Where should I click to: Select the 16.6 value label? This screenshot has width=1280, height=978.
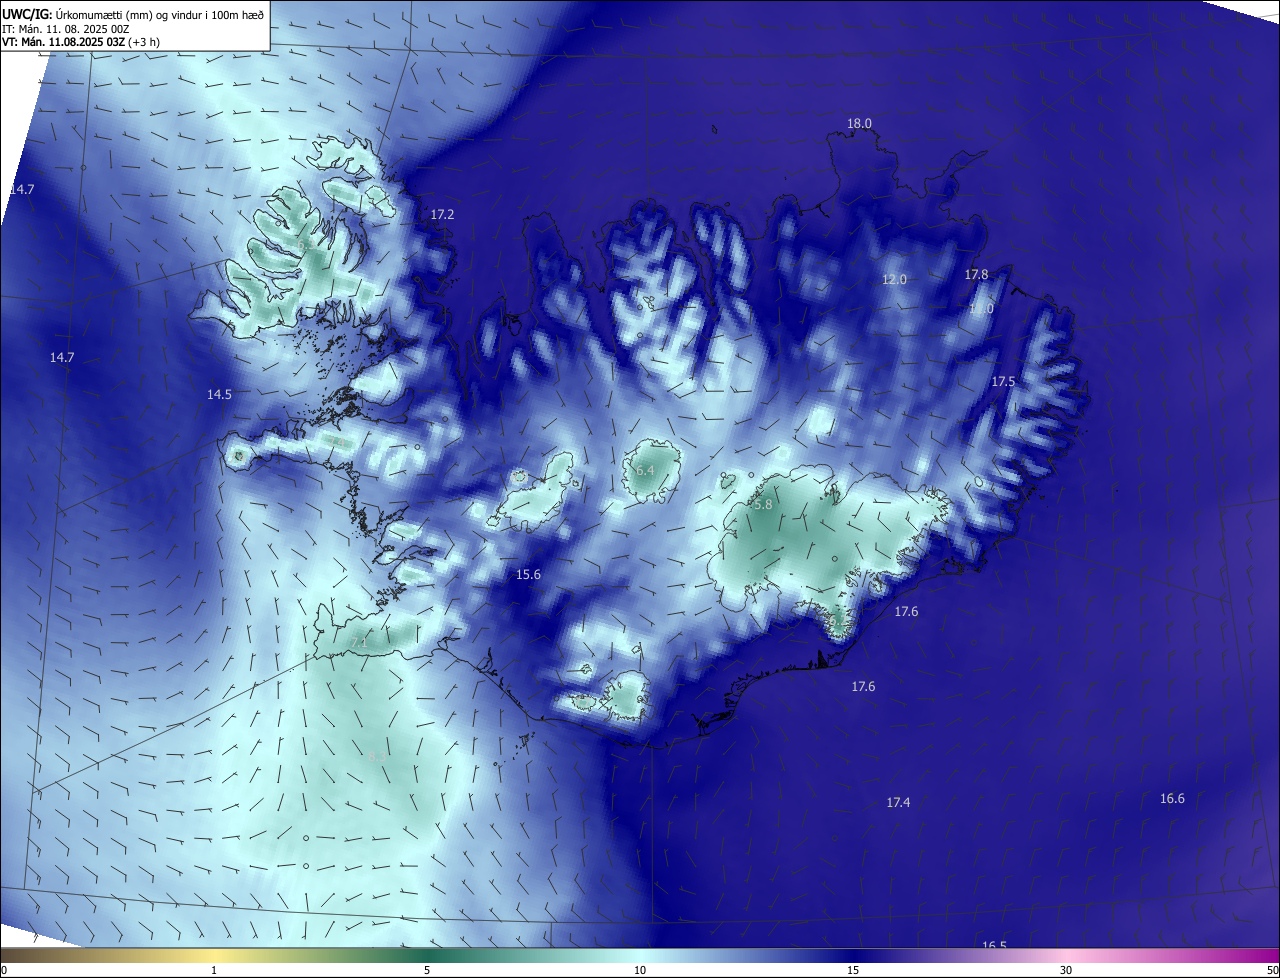pos(1172,799)
